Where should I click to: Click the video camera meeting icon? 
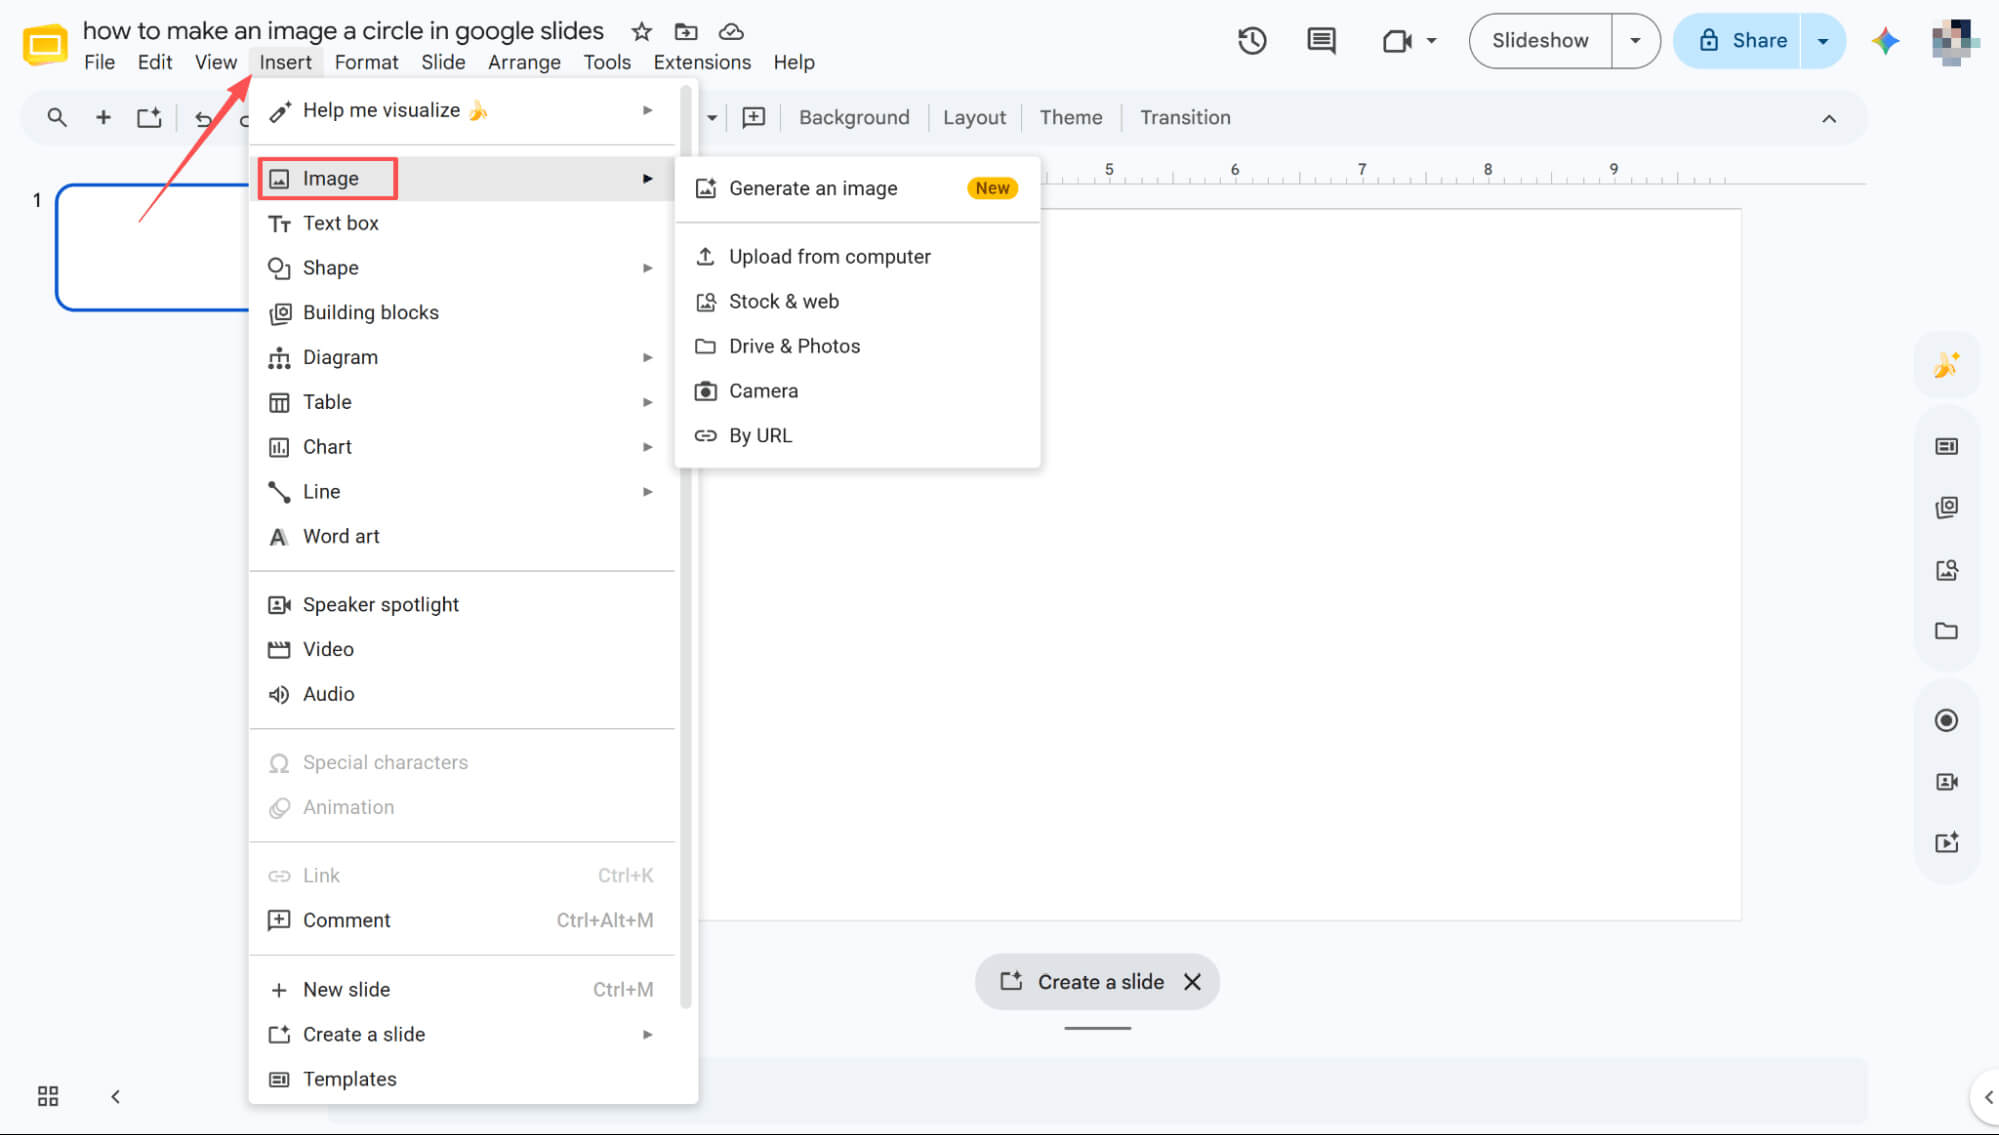coord(1396,41)
